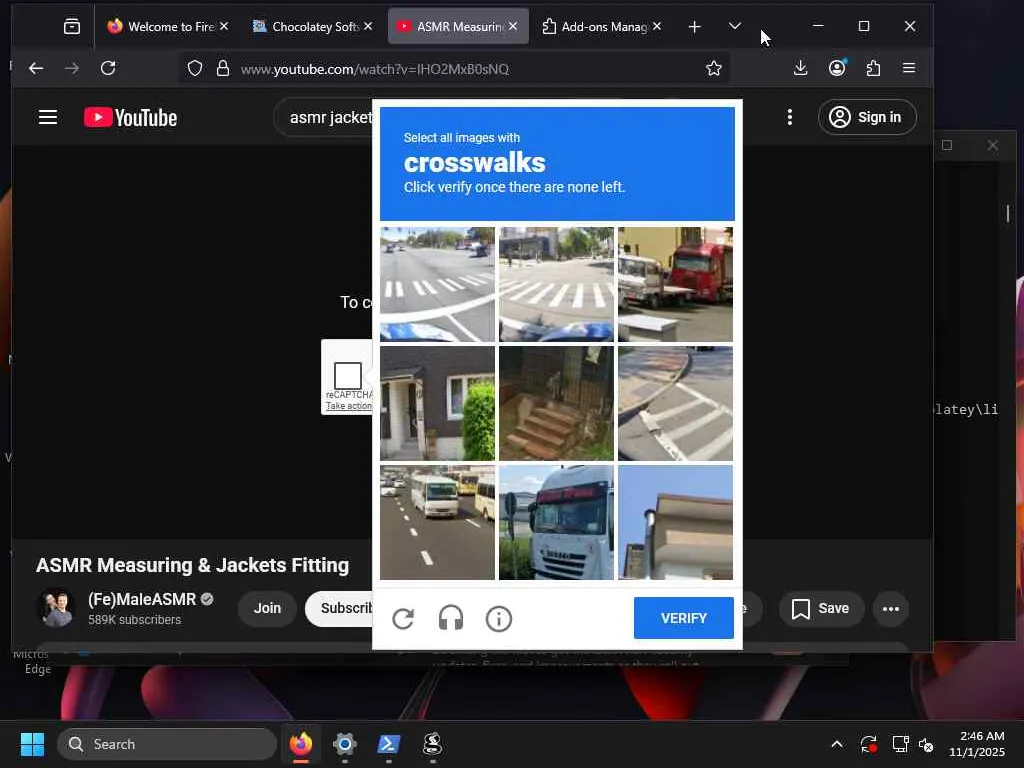Viewport: 1024px width, 768px height.
Task: Open the Firefox account icon
Action: (x=837, y=68)
